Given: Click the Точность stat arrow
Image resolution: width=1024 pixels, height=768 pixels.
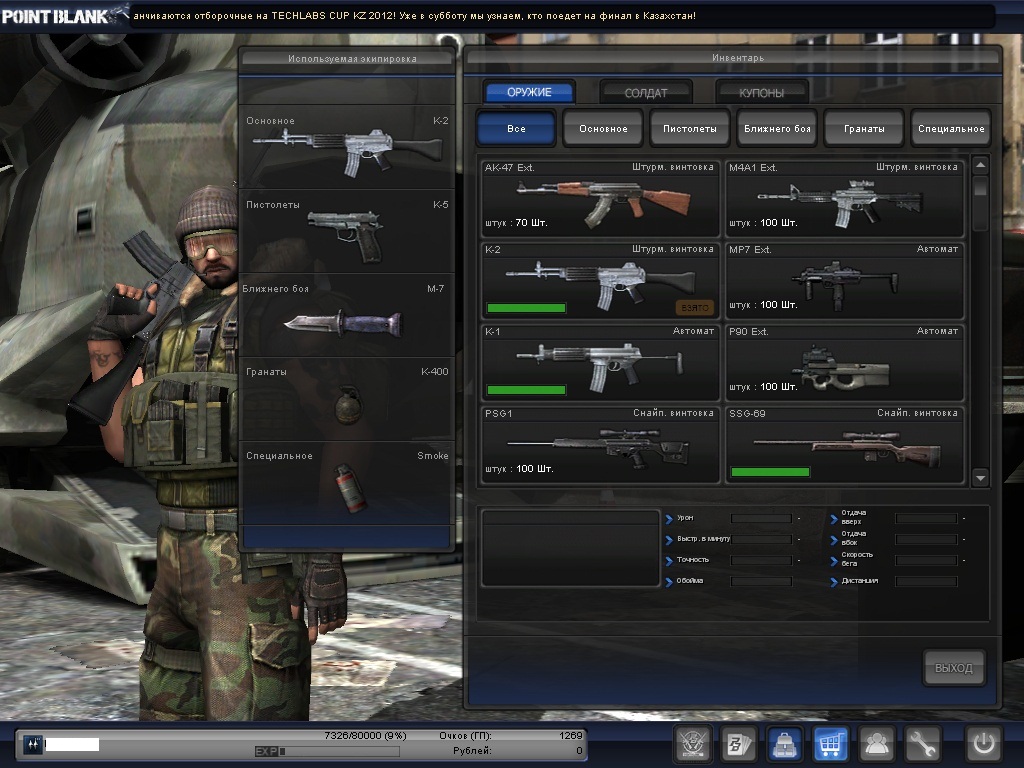Looking at the screenshot, I should [x=669, y=561].
